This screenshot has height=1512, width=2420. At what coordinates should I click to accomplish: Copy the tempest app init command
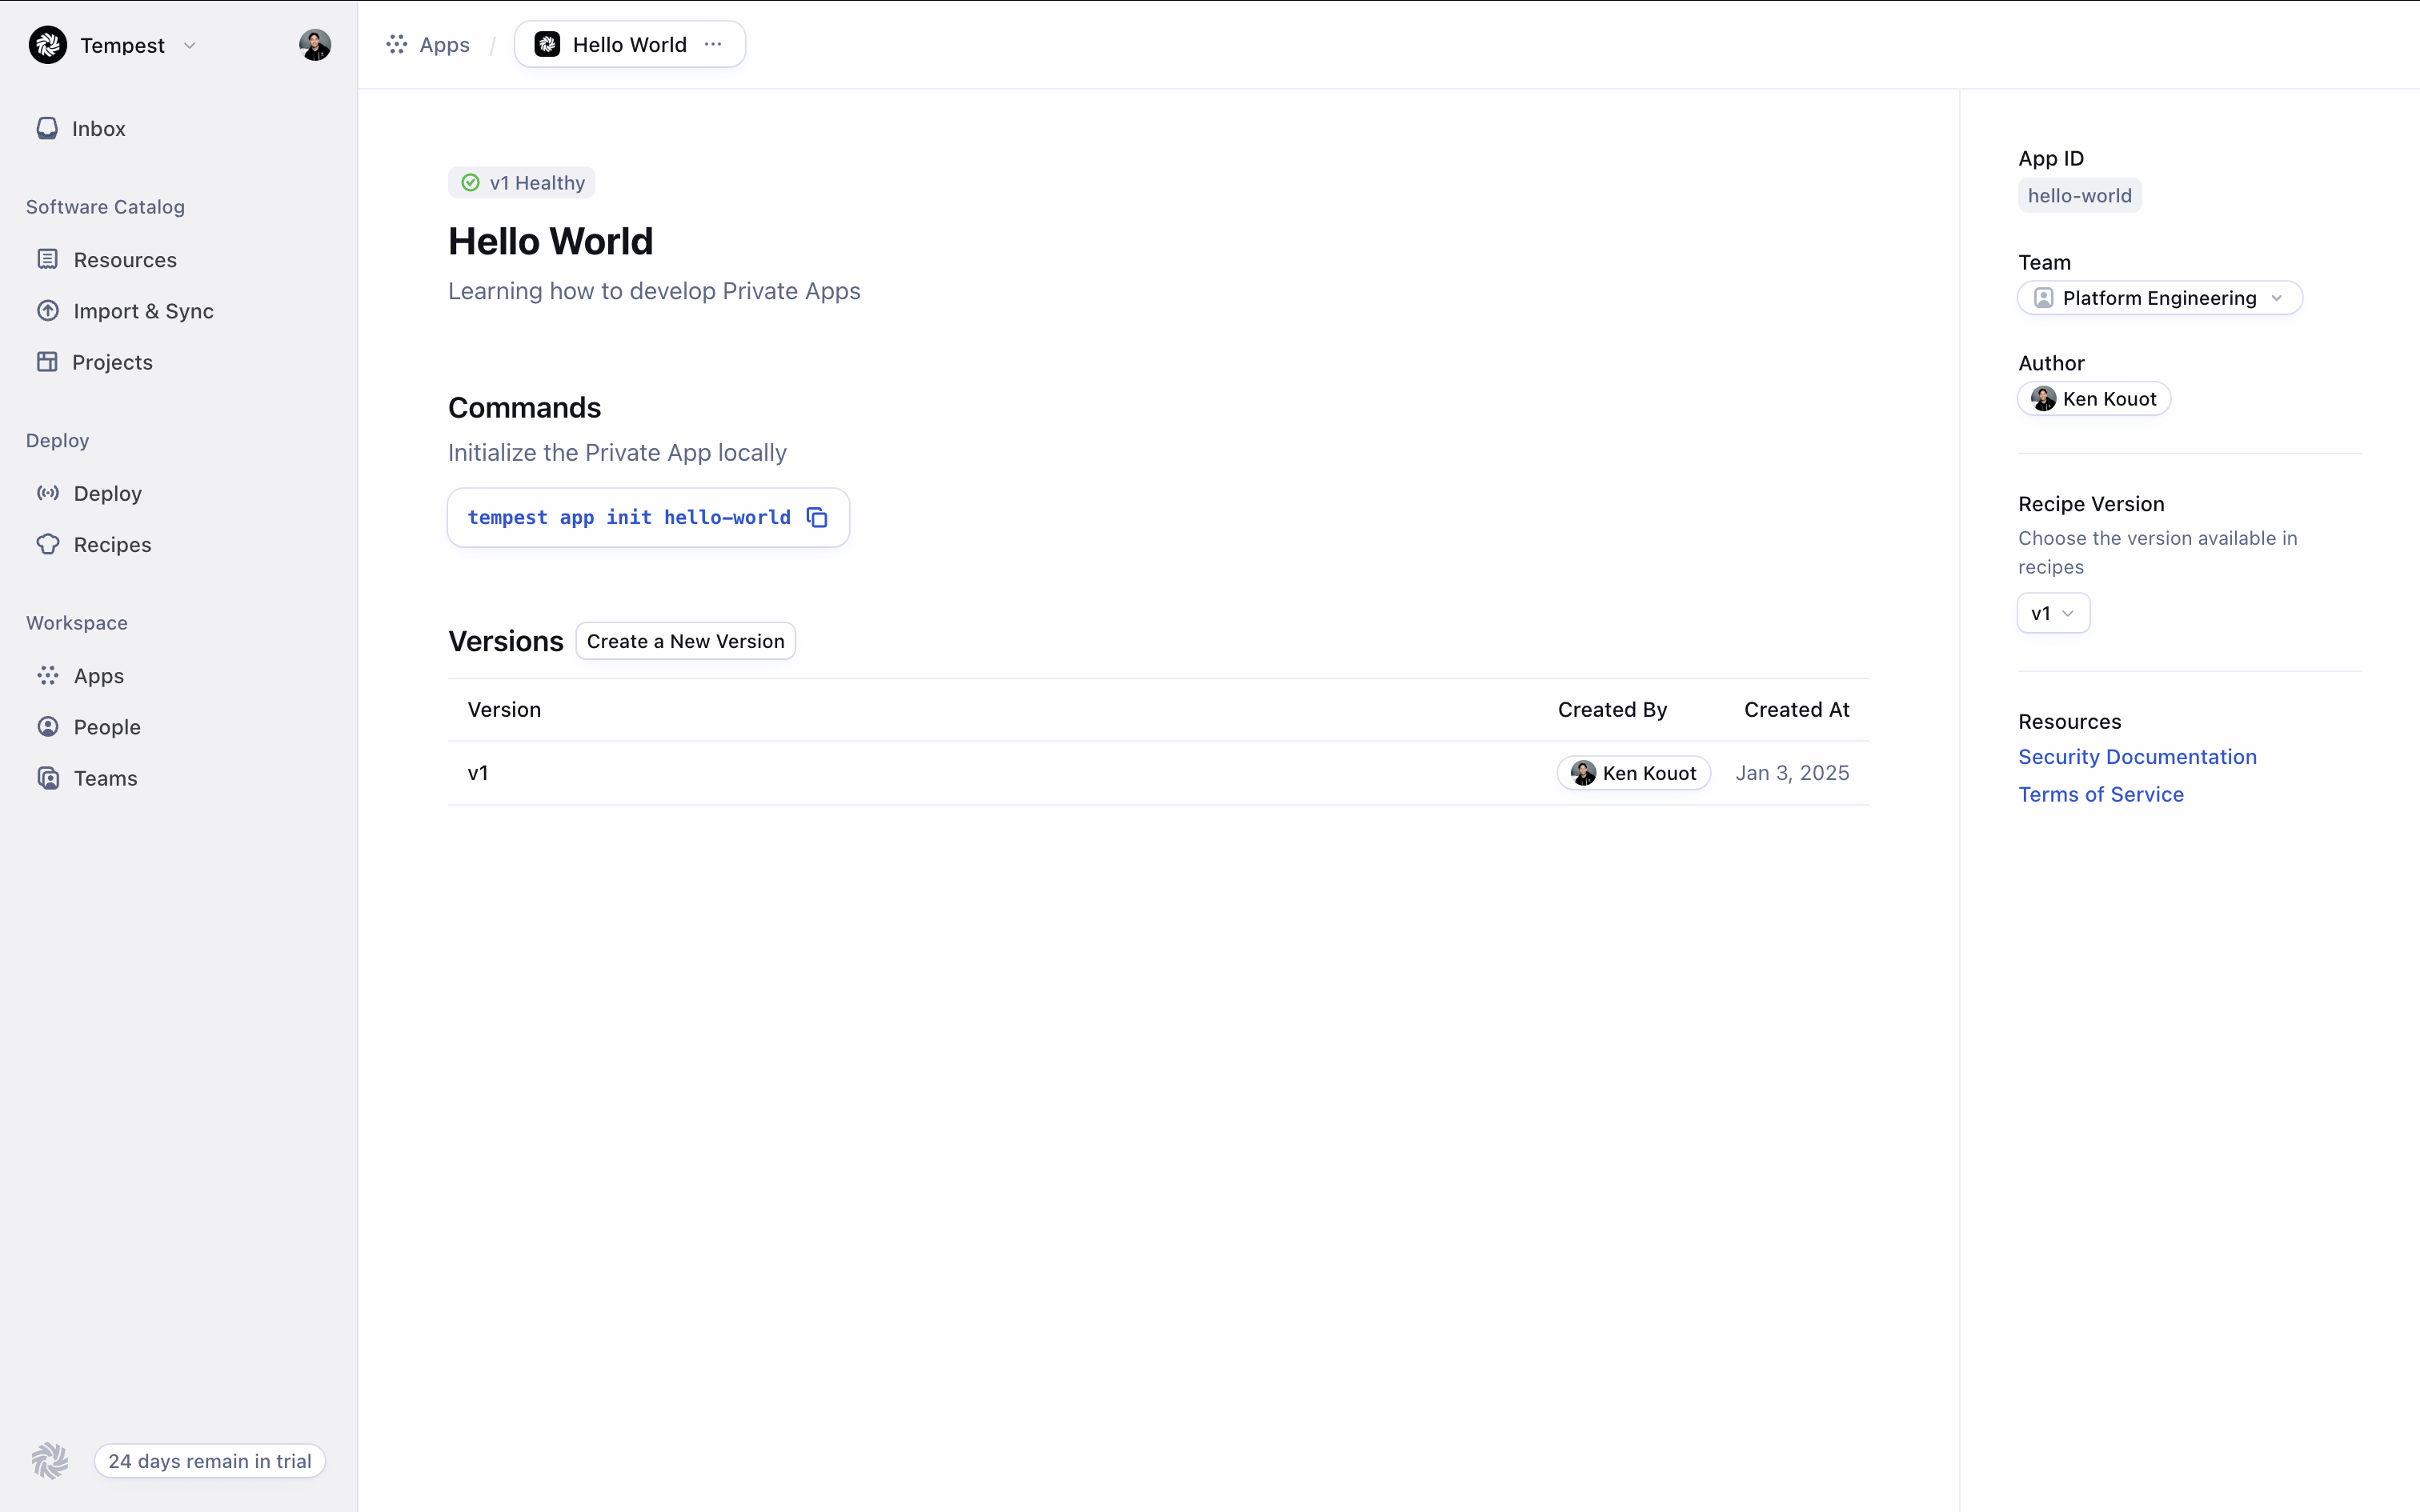817,517
